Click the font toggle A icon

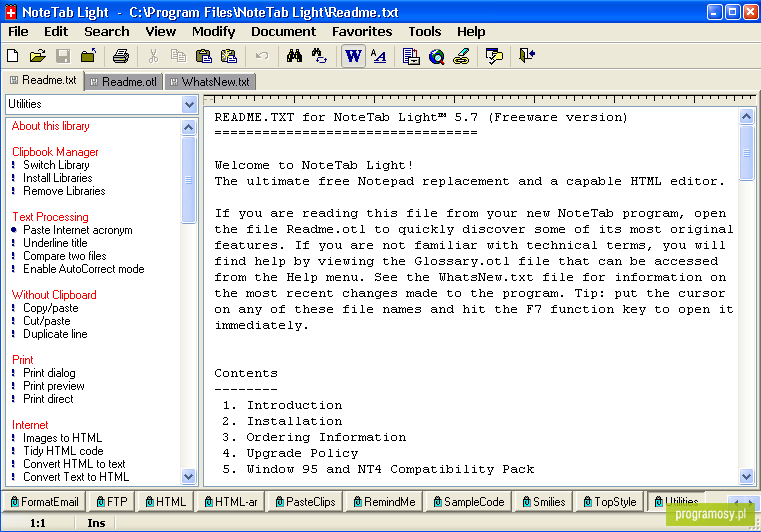click(379, 56)
